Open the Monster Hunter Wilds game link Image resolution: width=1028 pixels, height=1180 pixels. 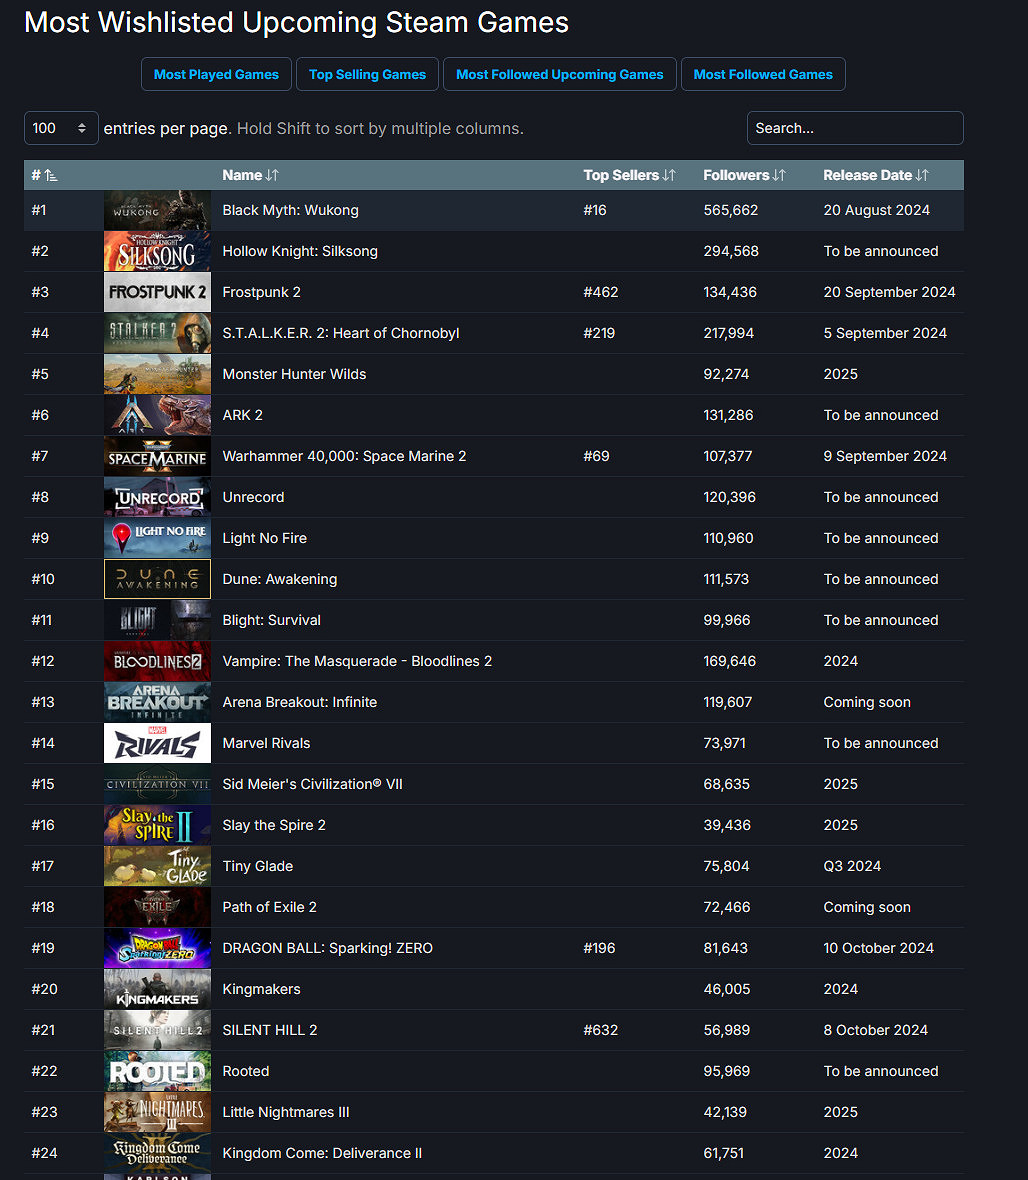tap(294, 374)
